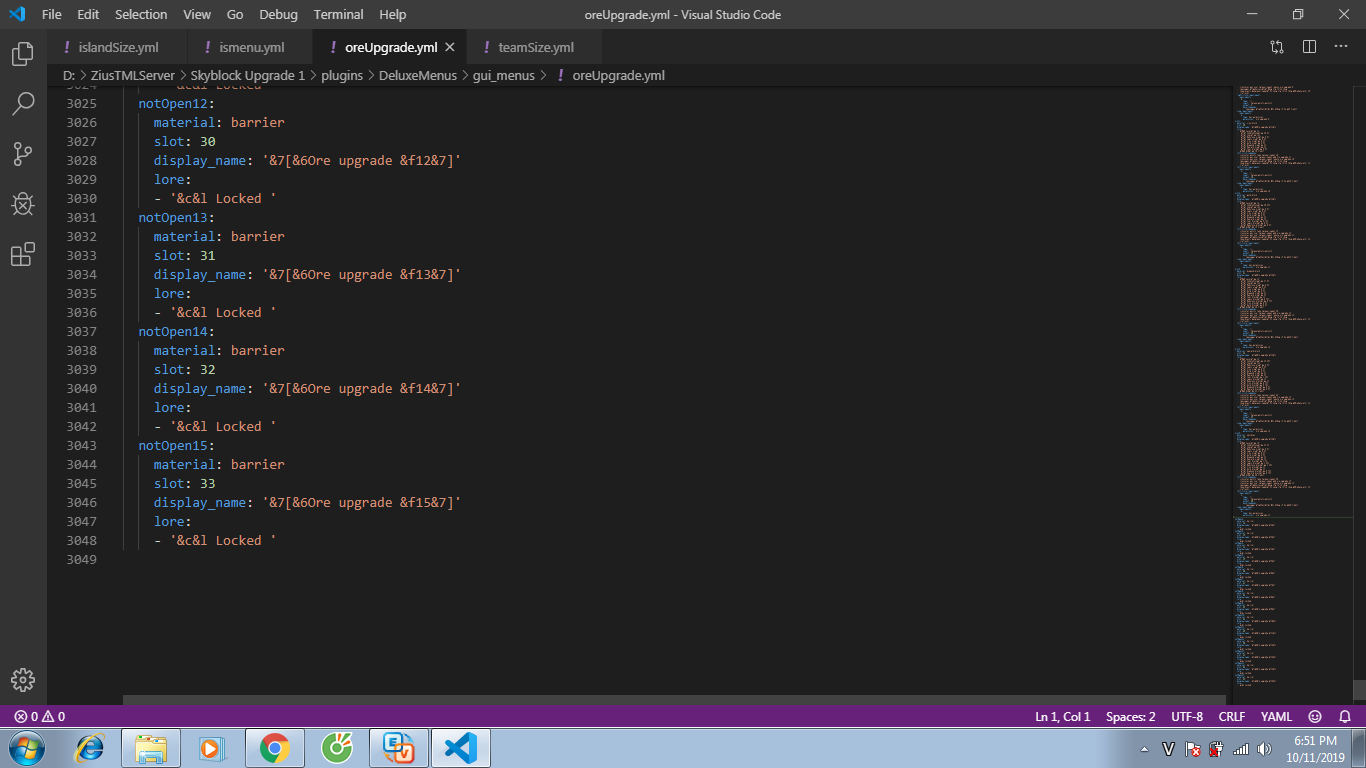This screenshot has width=1366, height=768.
Task: Click the feedback smiley icon
Action: tap(1315, 717)
